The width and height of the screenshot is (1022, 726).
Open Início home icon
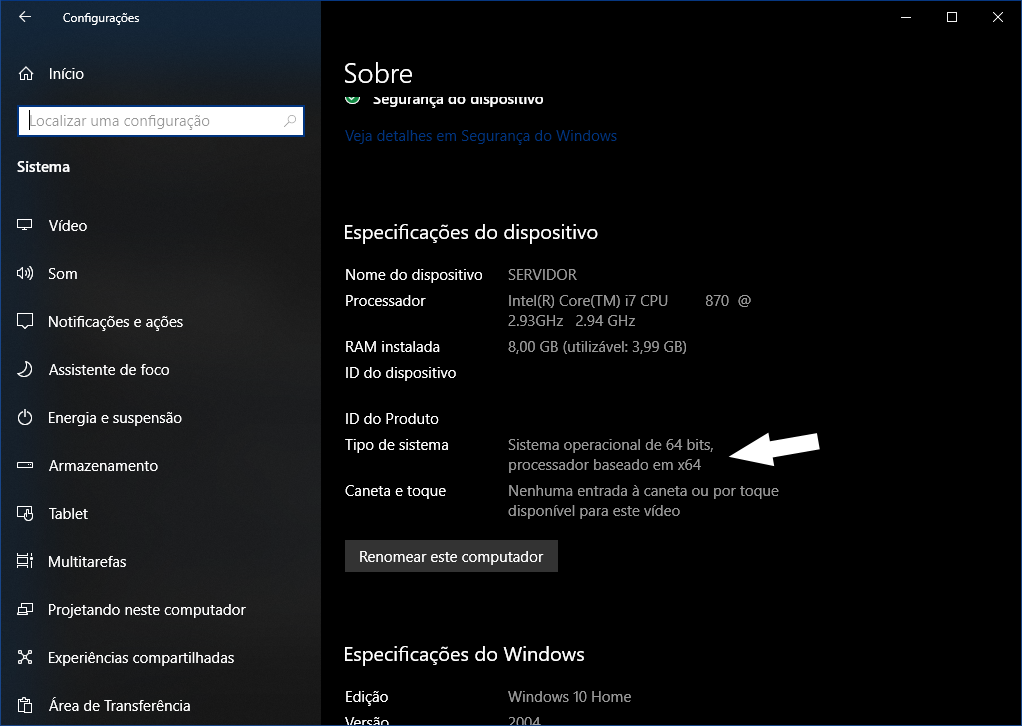pyautogui.click(x=25, y=74)
